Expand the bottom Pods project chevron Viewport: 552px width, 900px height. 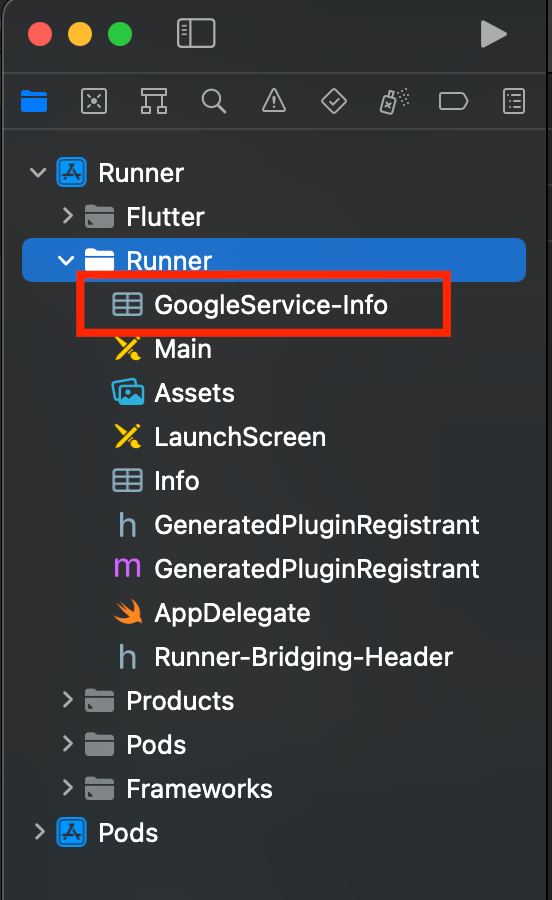tap(40, 831)
